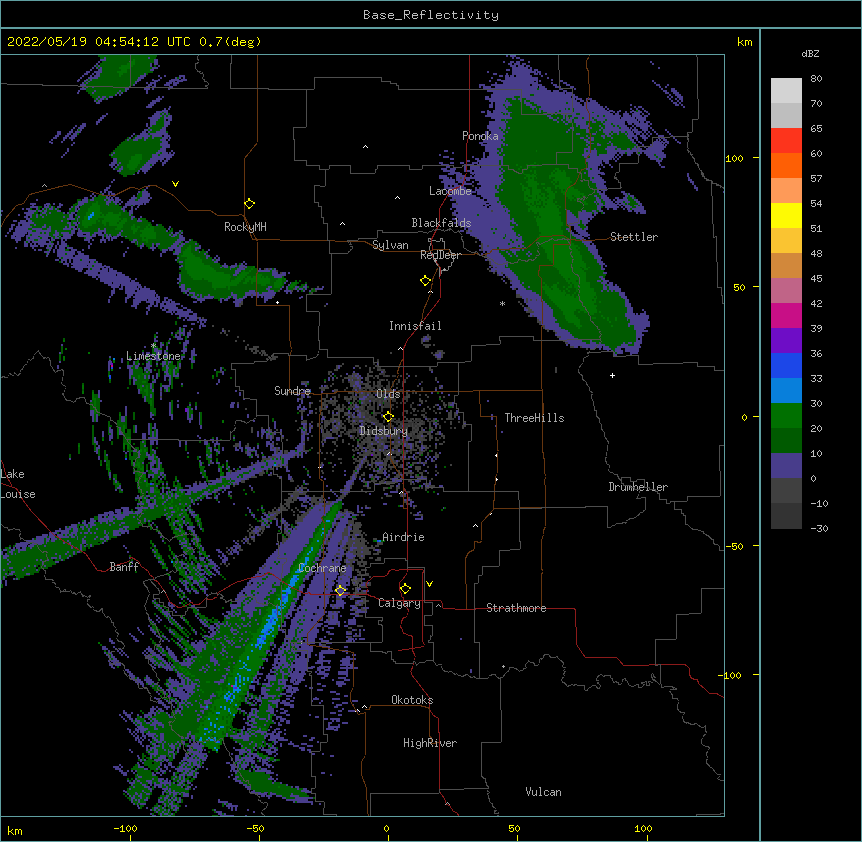
Task: Click the HighRiver town label
Action: [430, 743]
